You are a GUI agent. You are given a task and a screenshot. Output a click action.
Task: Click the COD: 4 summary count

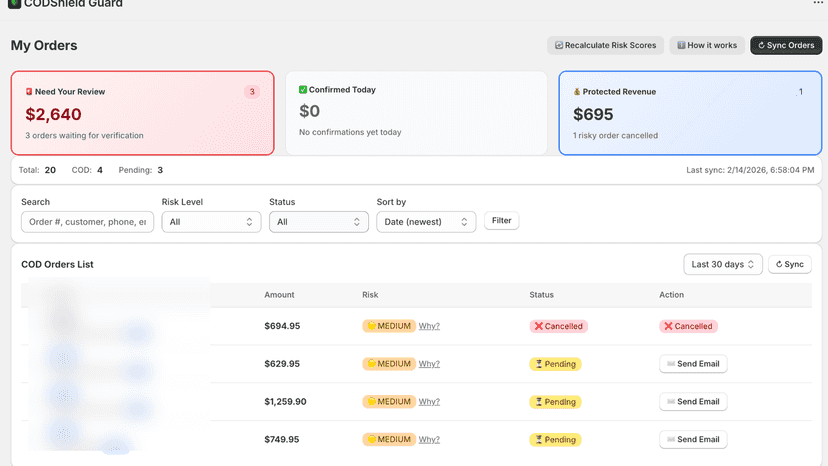[x=87, y=170]
